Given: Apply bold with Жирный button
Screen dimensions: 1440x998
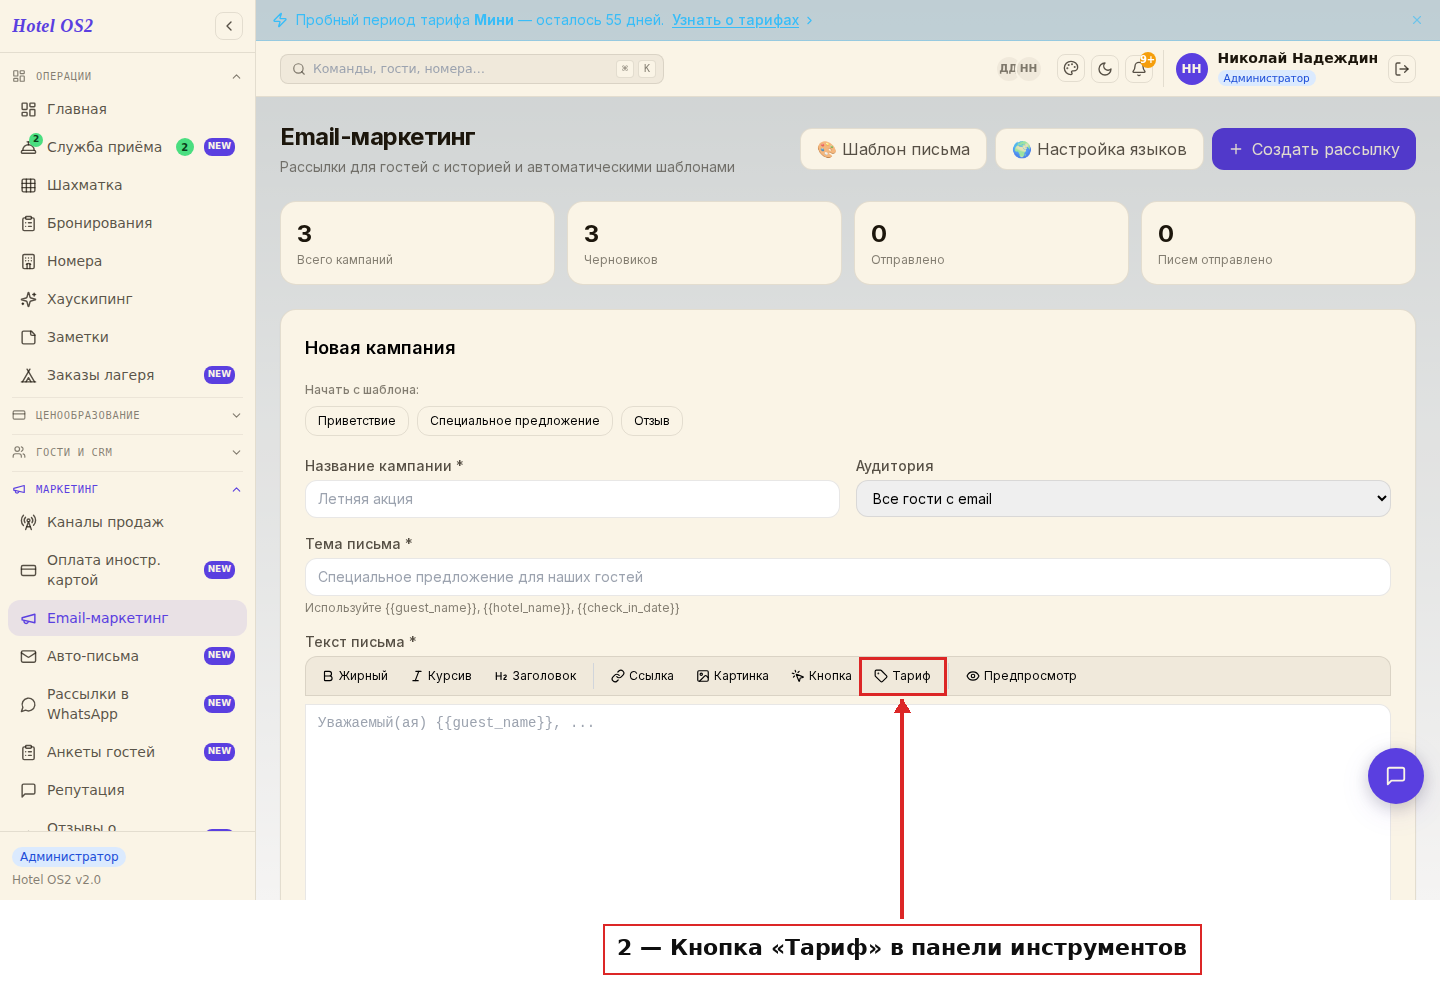Looking at the screenshot, I should (x=355, y=676).
